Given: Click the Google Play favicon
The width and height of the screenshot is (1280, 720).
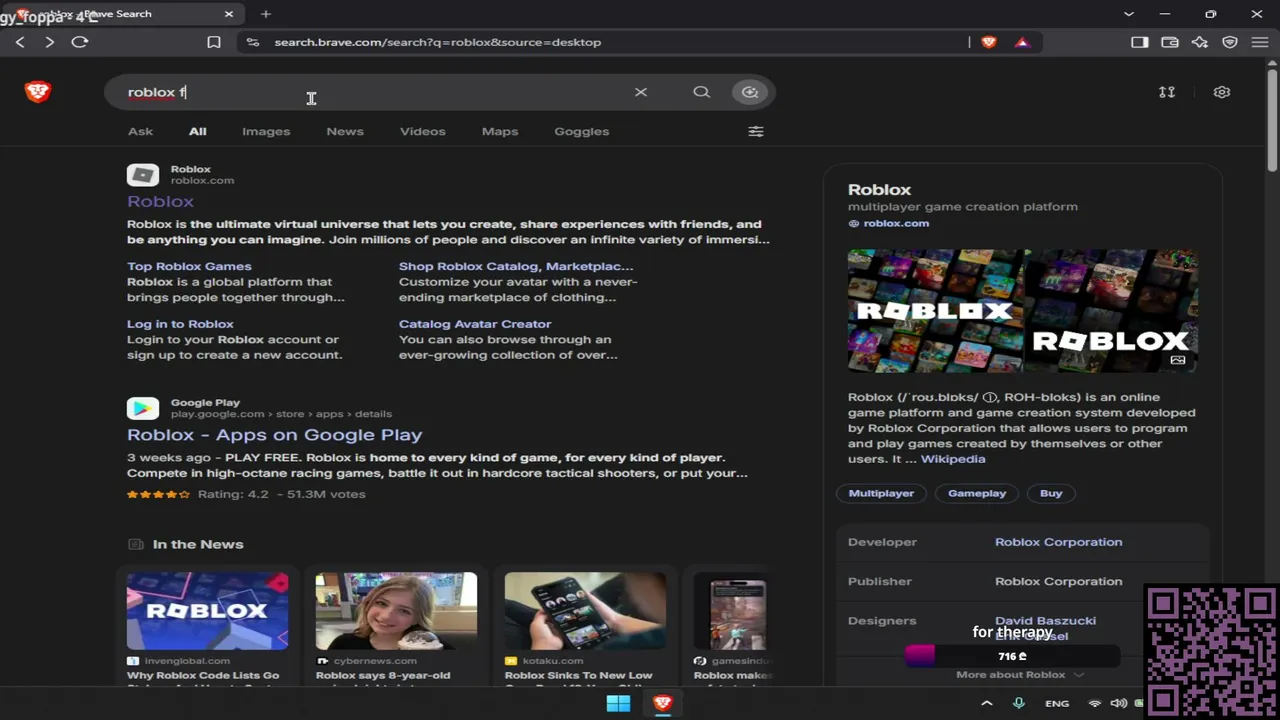Looking at the screenshot, I should (x=143, y=408).
